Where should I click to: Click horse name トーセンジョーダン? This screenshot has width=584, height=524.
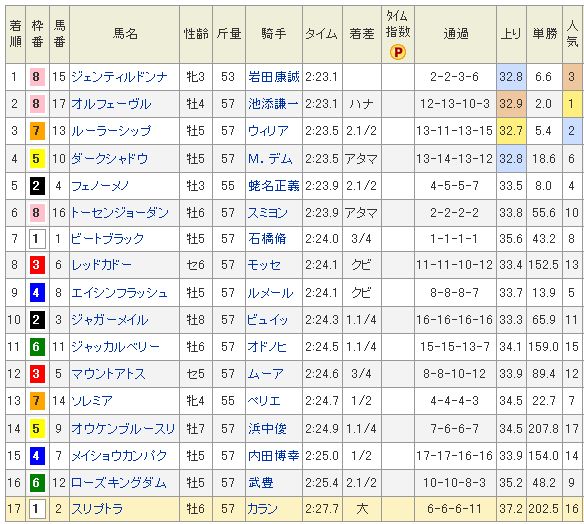[119, 213]
